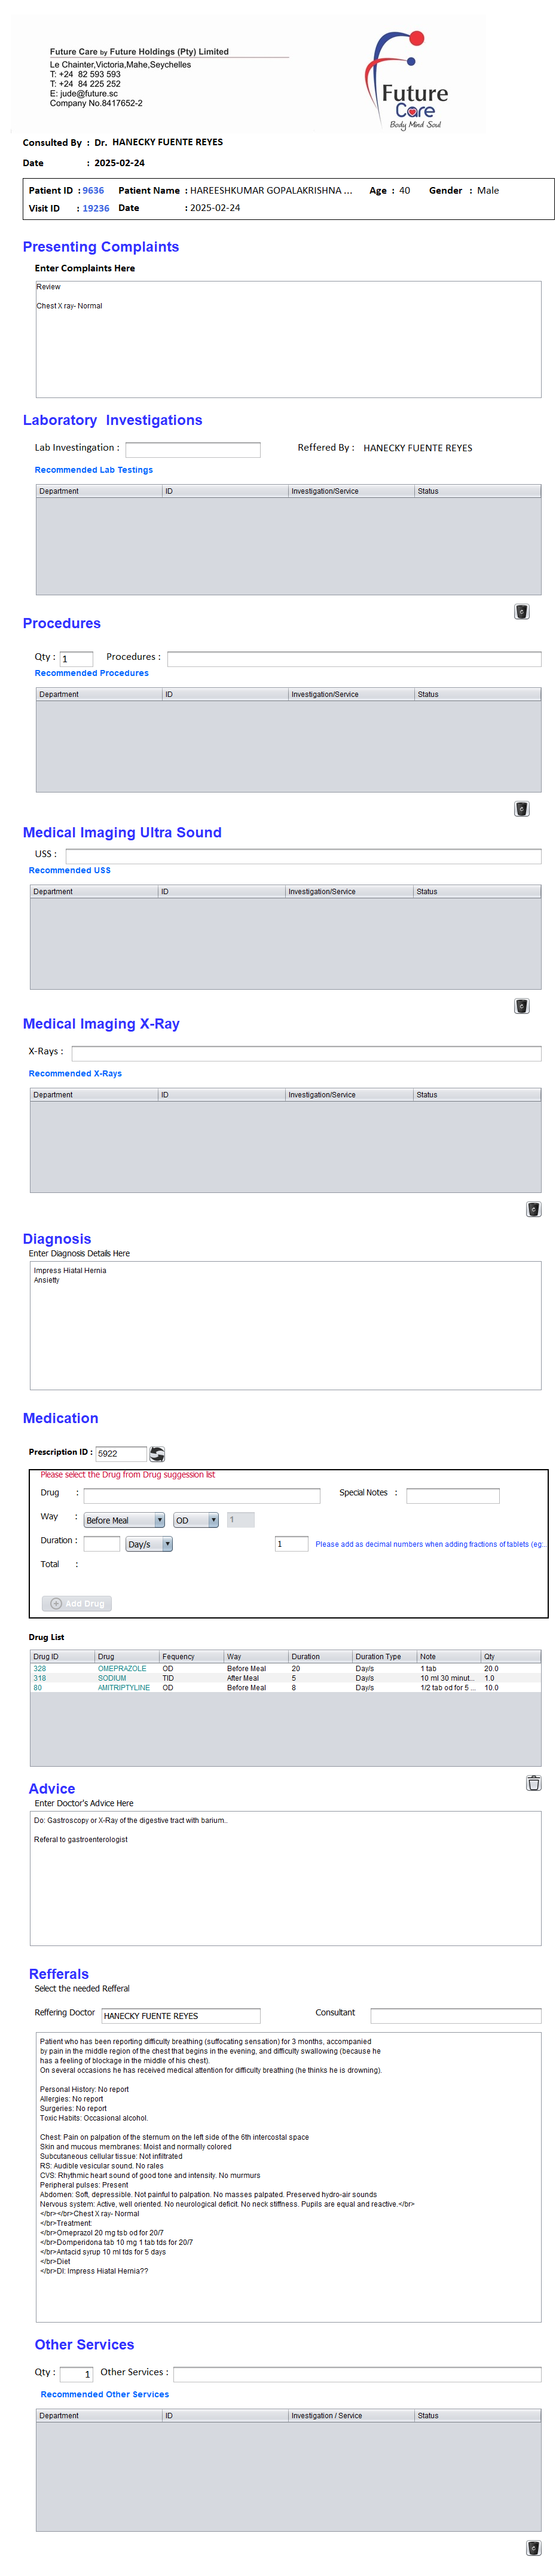Click the delete icon below Procedures table

(521, 808)
